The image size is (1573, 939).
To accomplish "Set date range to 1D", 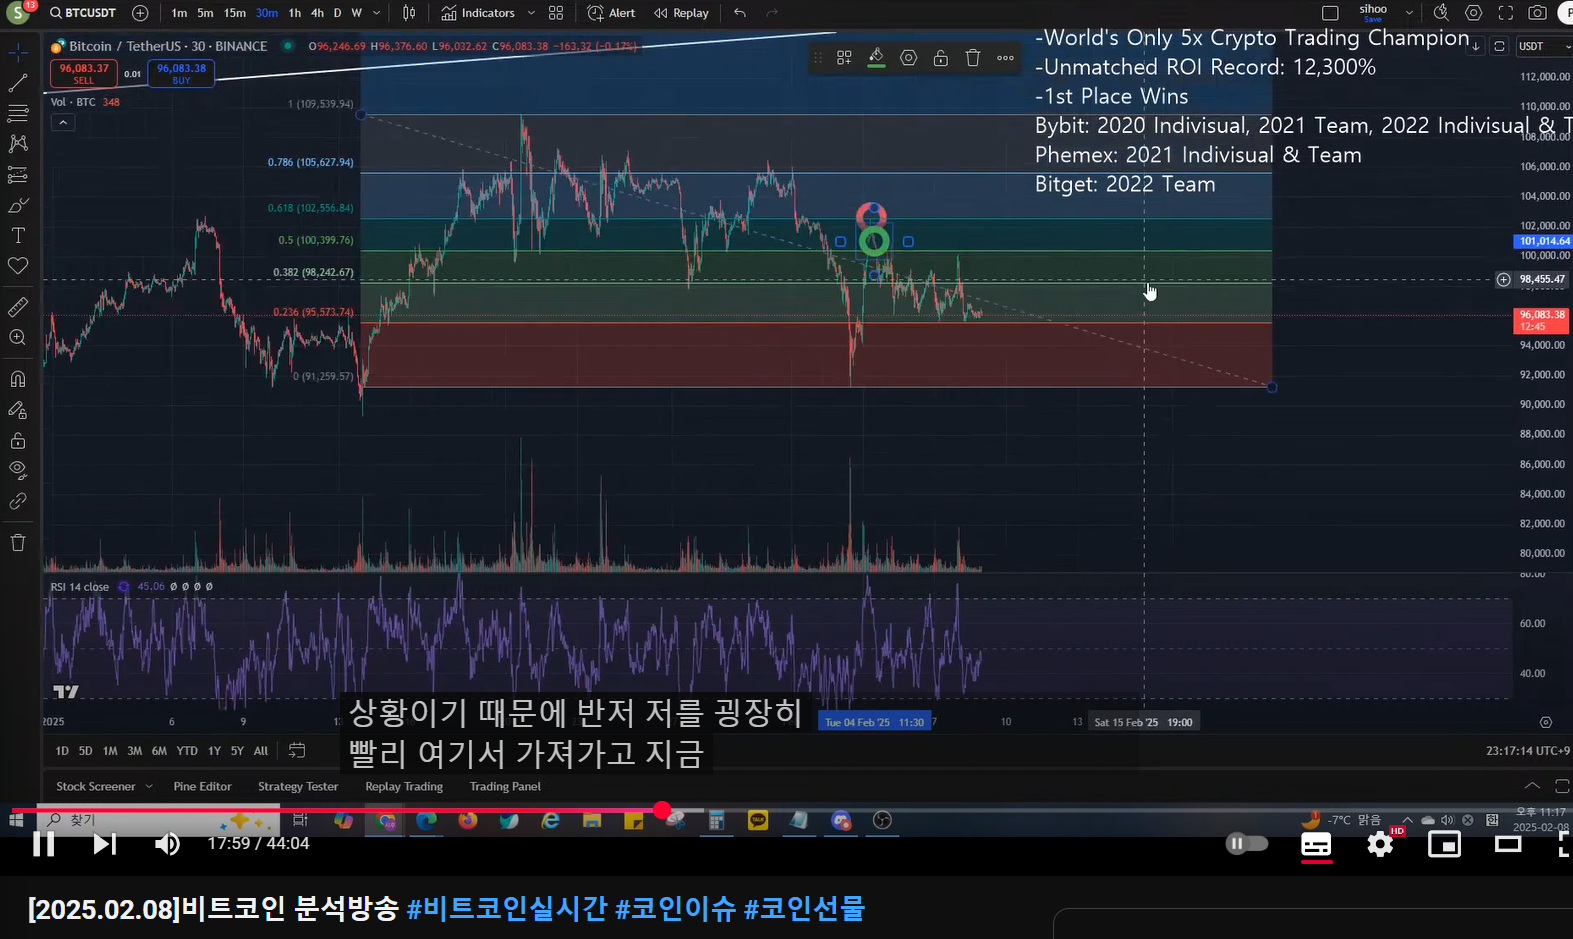I will 62,750.
